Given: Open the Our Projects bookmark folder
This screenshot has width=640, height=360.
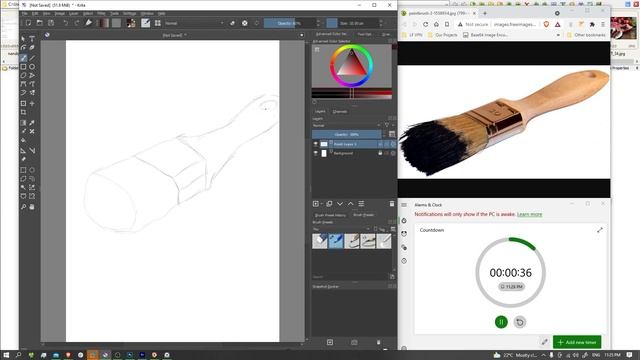Looking at the screenshot, I should 442,35.
